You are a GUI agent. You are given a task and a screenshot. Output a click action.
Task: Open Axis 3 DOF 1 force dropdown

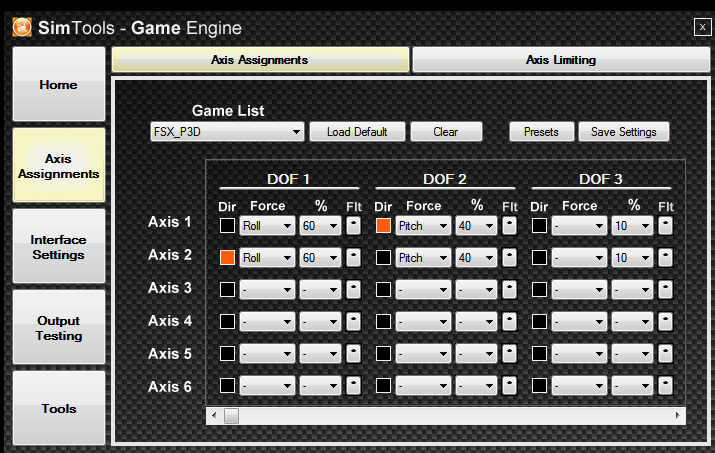point(267,290)
